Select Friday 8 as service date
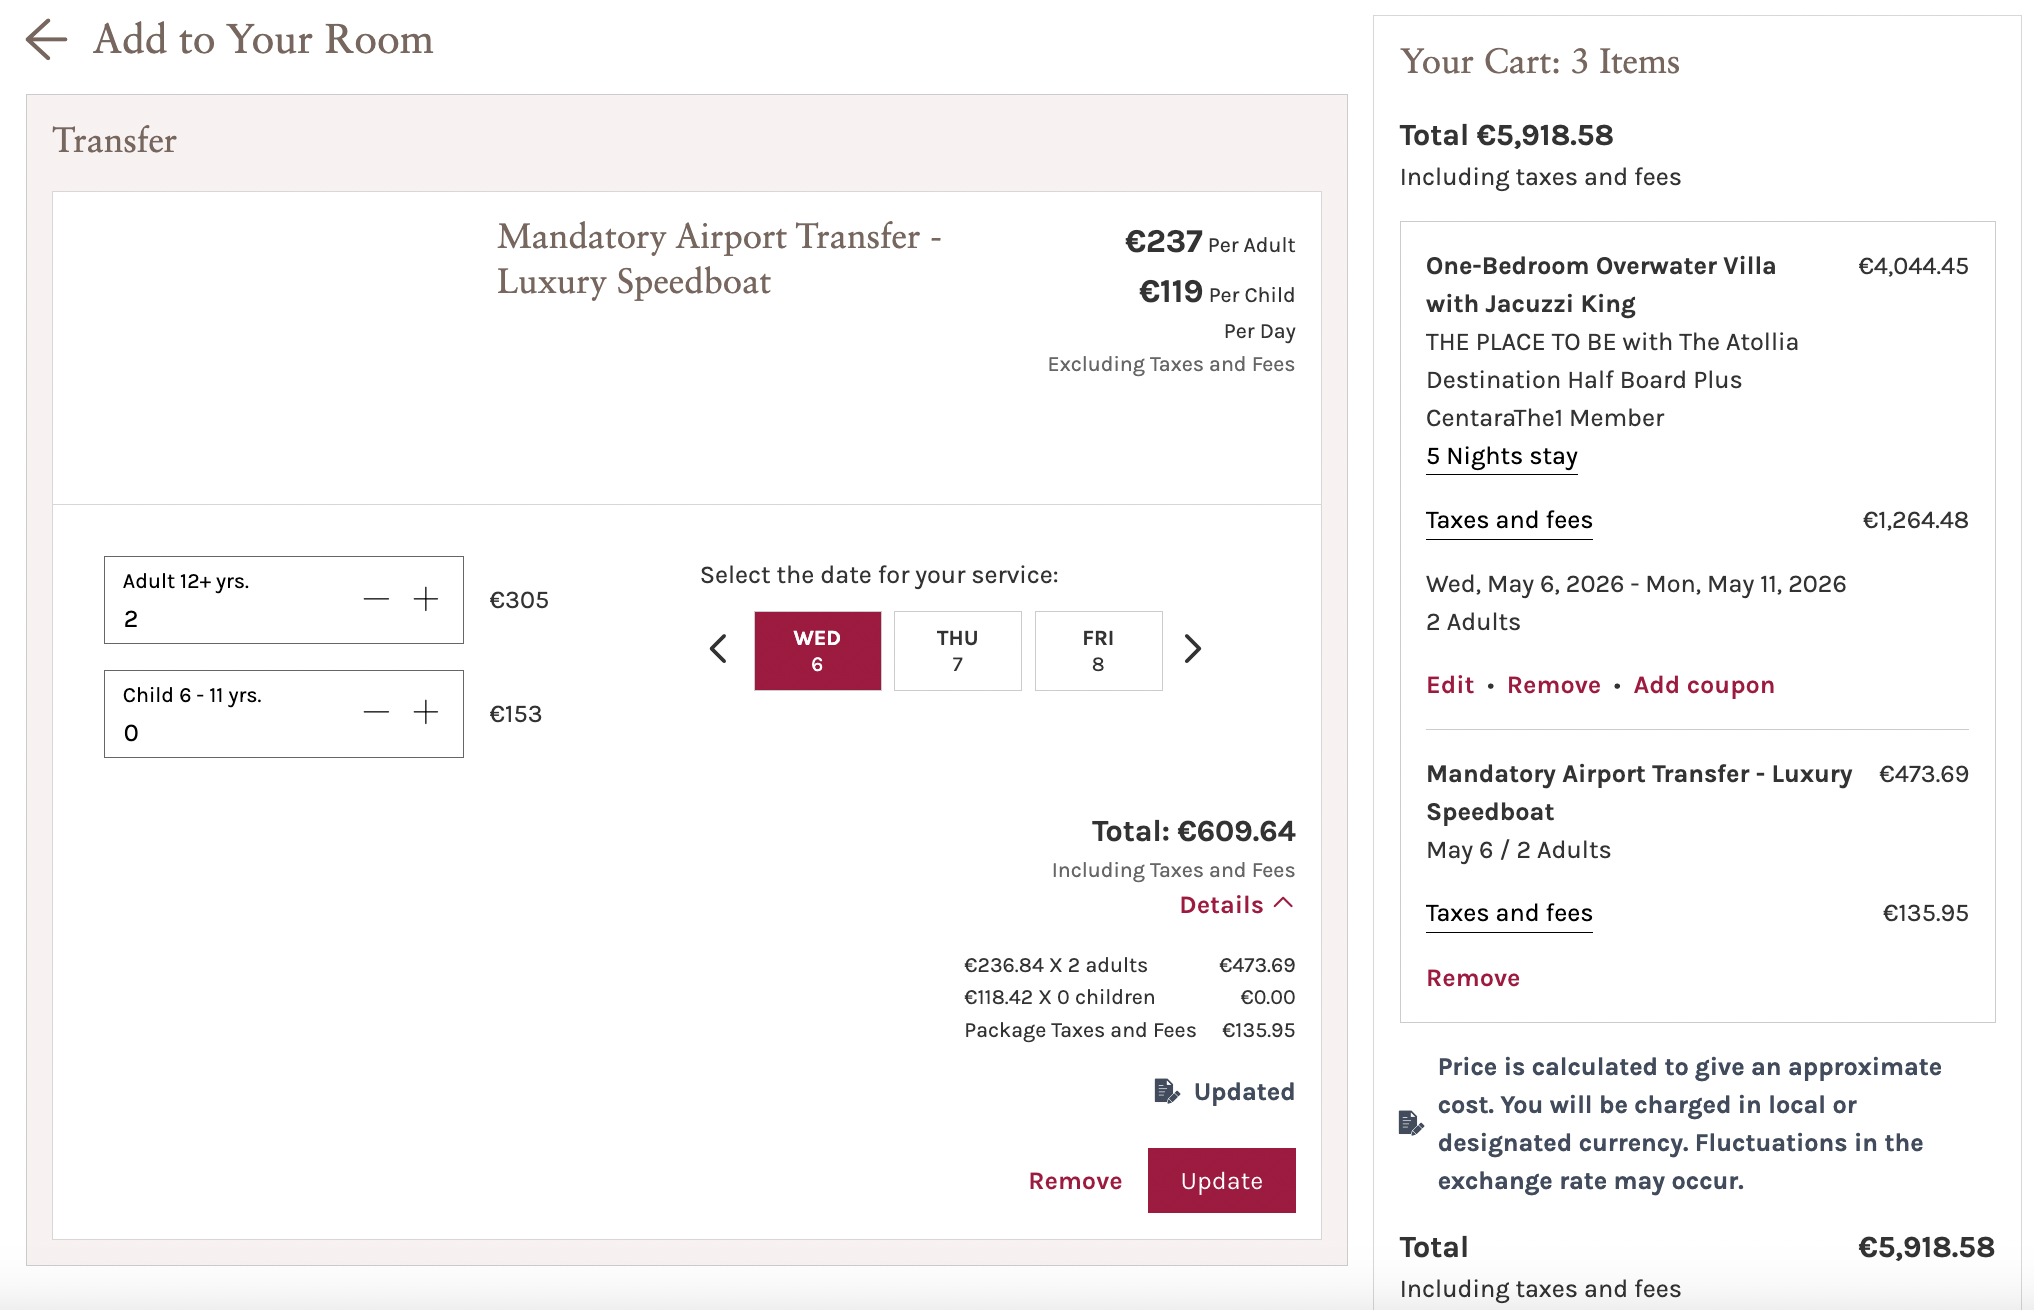Image resolution: width=2034 pixels, height=1310 pixels. click(x=1098, y=651)
